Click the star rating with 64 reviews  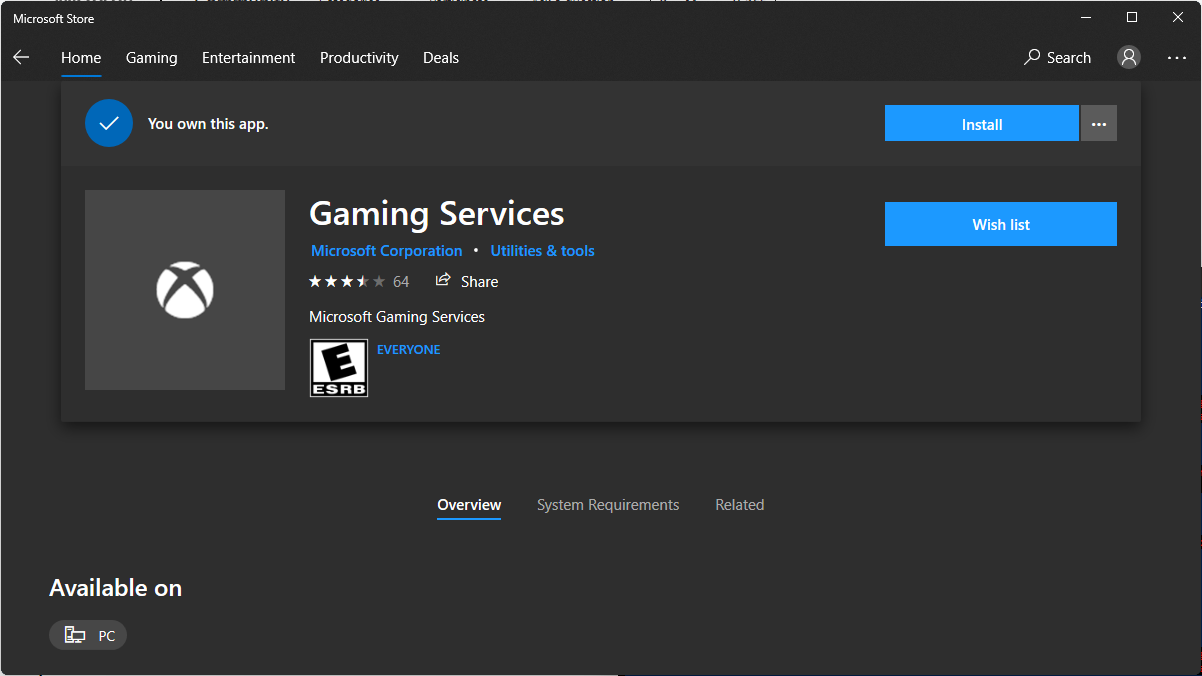359,282
